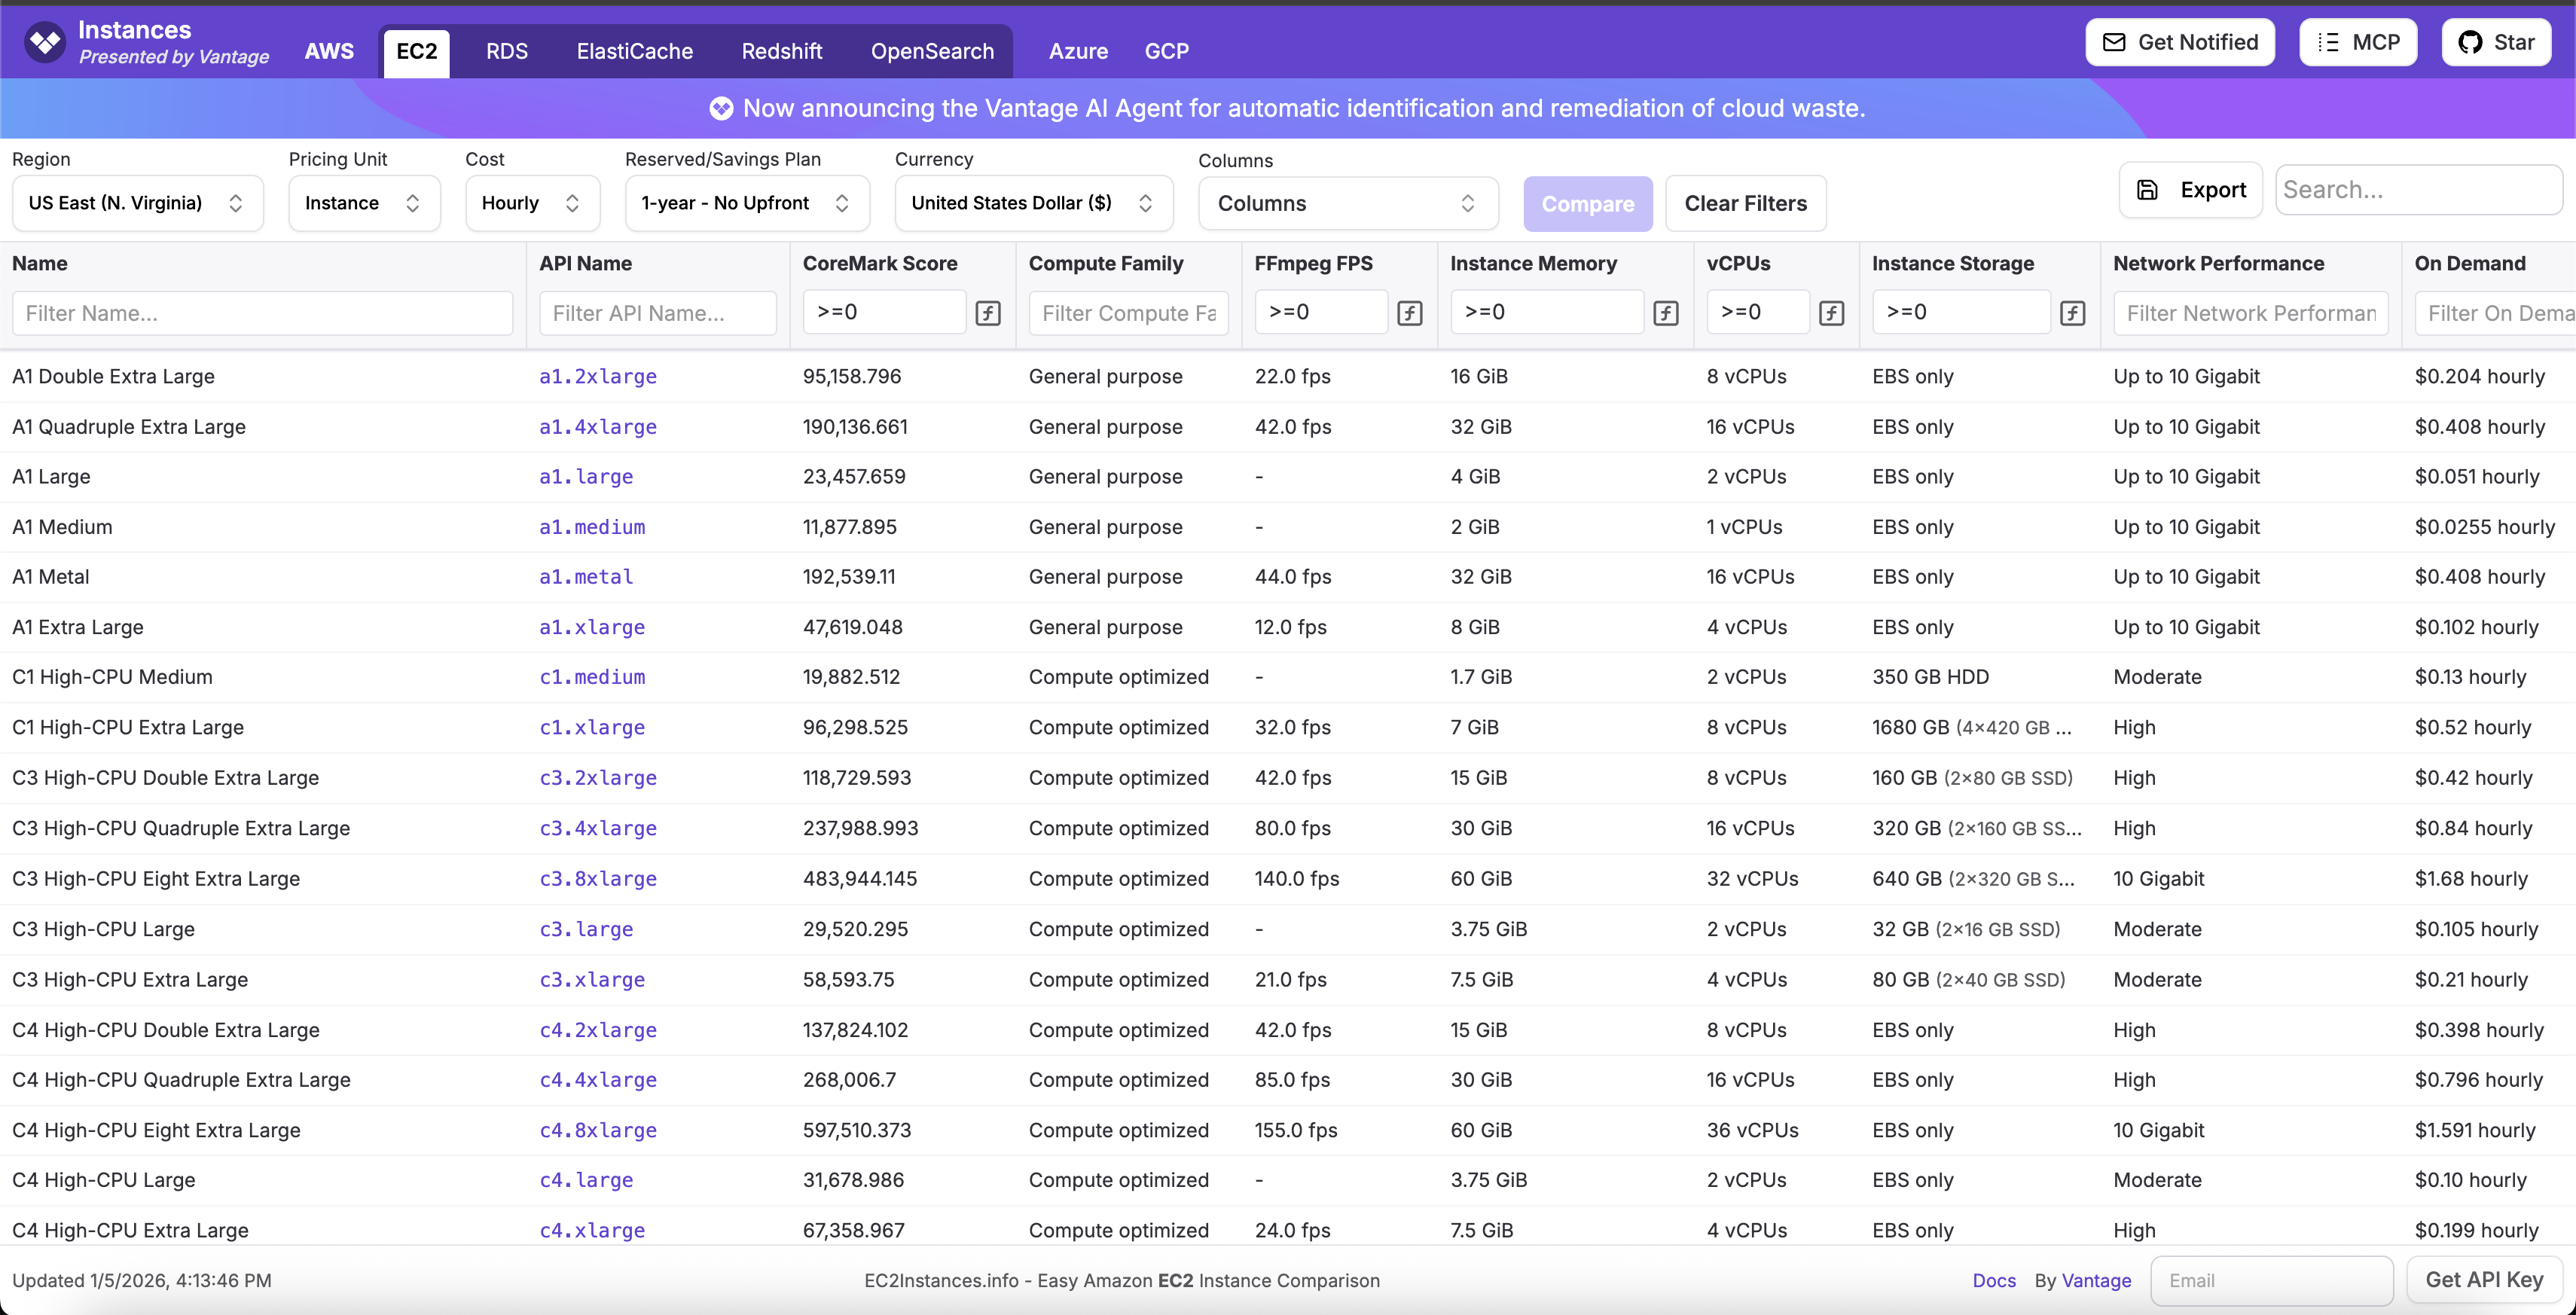
Task: Click the vCPUs filter function icon
Action: tap(1831, 313)
